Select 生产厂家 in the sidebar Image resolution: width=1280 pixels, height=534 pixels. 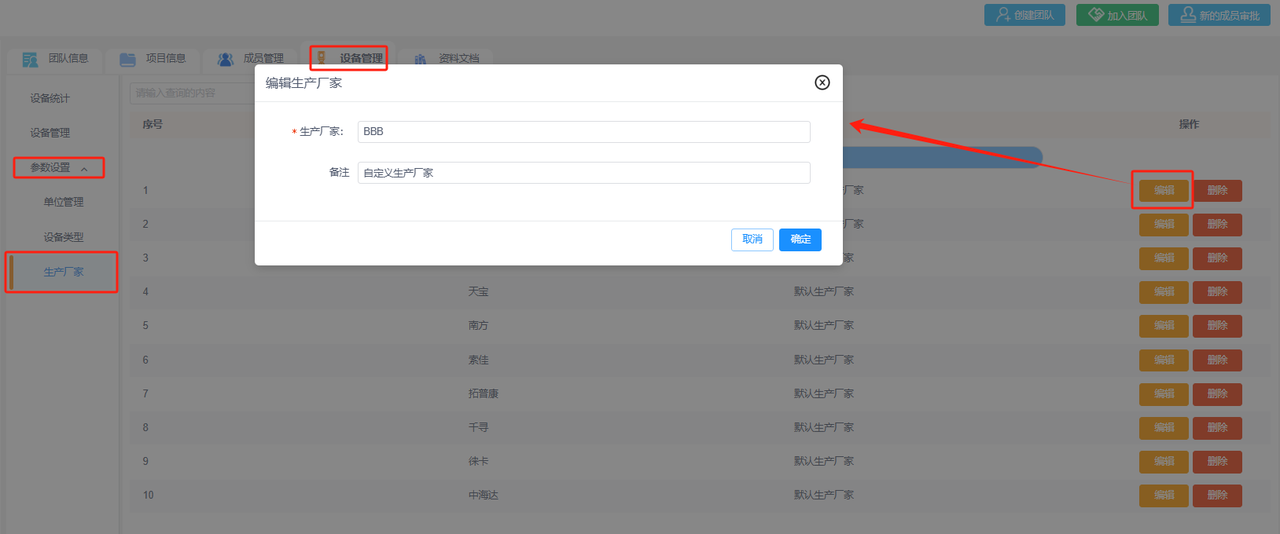63,272
